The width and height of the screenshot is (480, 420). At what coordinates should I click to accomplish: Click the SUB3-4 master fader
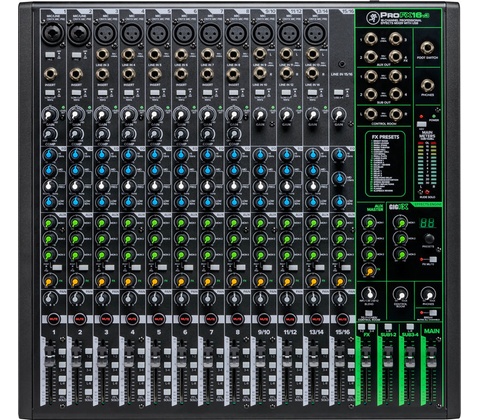(410, 357)
